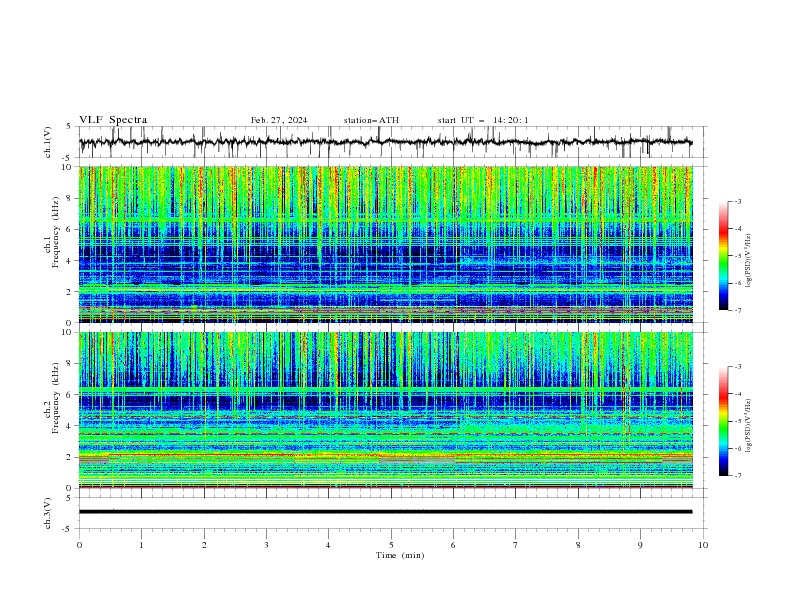Click the "-5" volt tick of ch.3(V) axis
The image size is (792, 612).
[x=68, y=529]
